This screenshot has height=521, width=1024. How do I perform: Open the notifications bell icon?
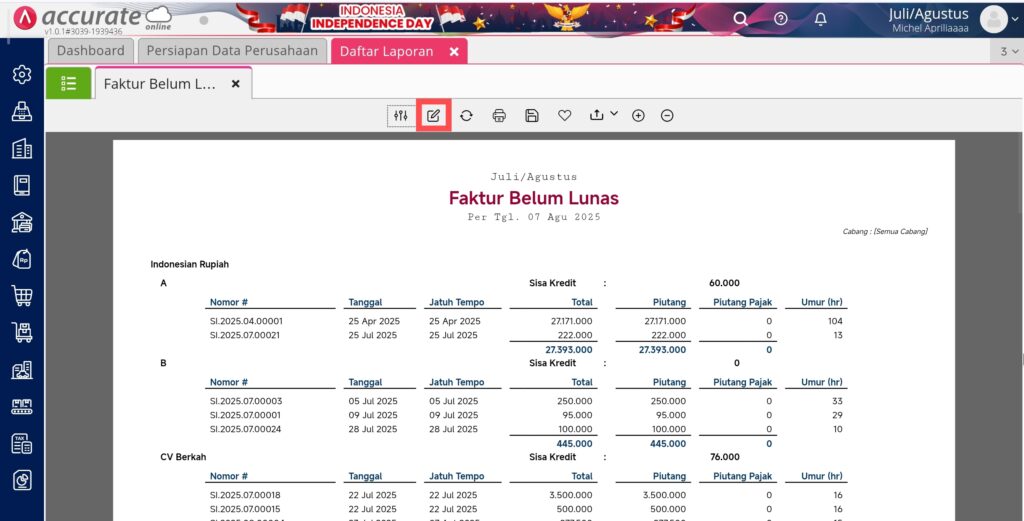(820, 19)
